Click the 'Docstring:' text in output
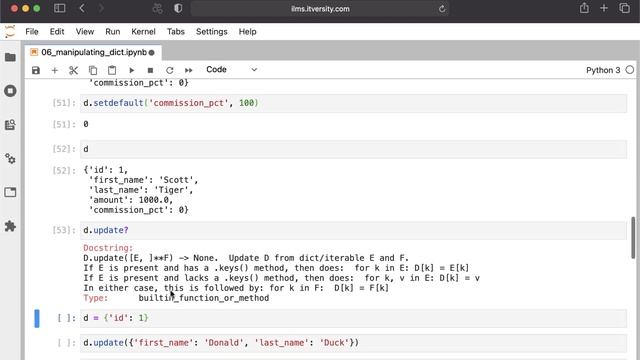 coord(108,248)
